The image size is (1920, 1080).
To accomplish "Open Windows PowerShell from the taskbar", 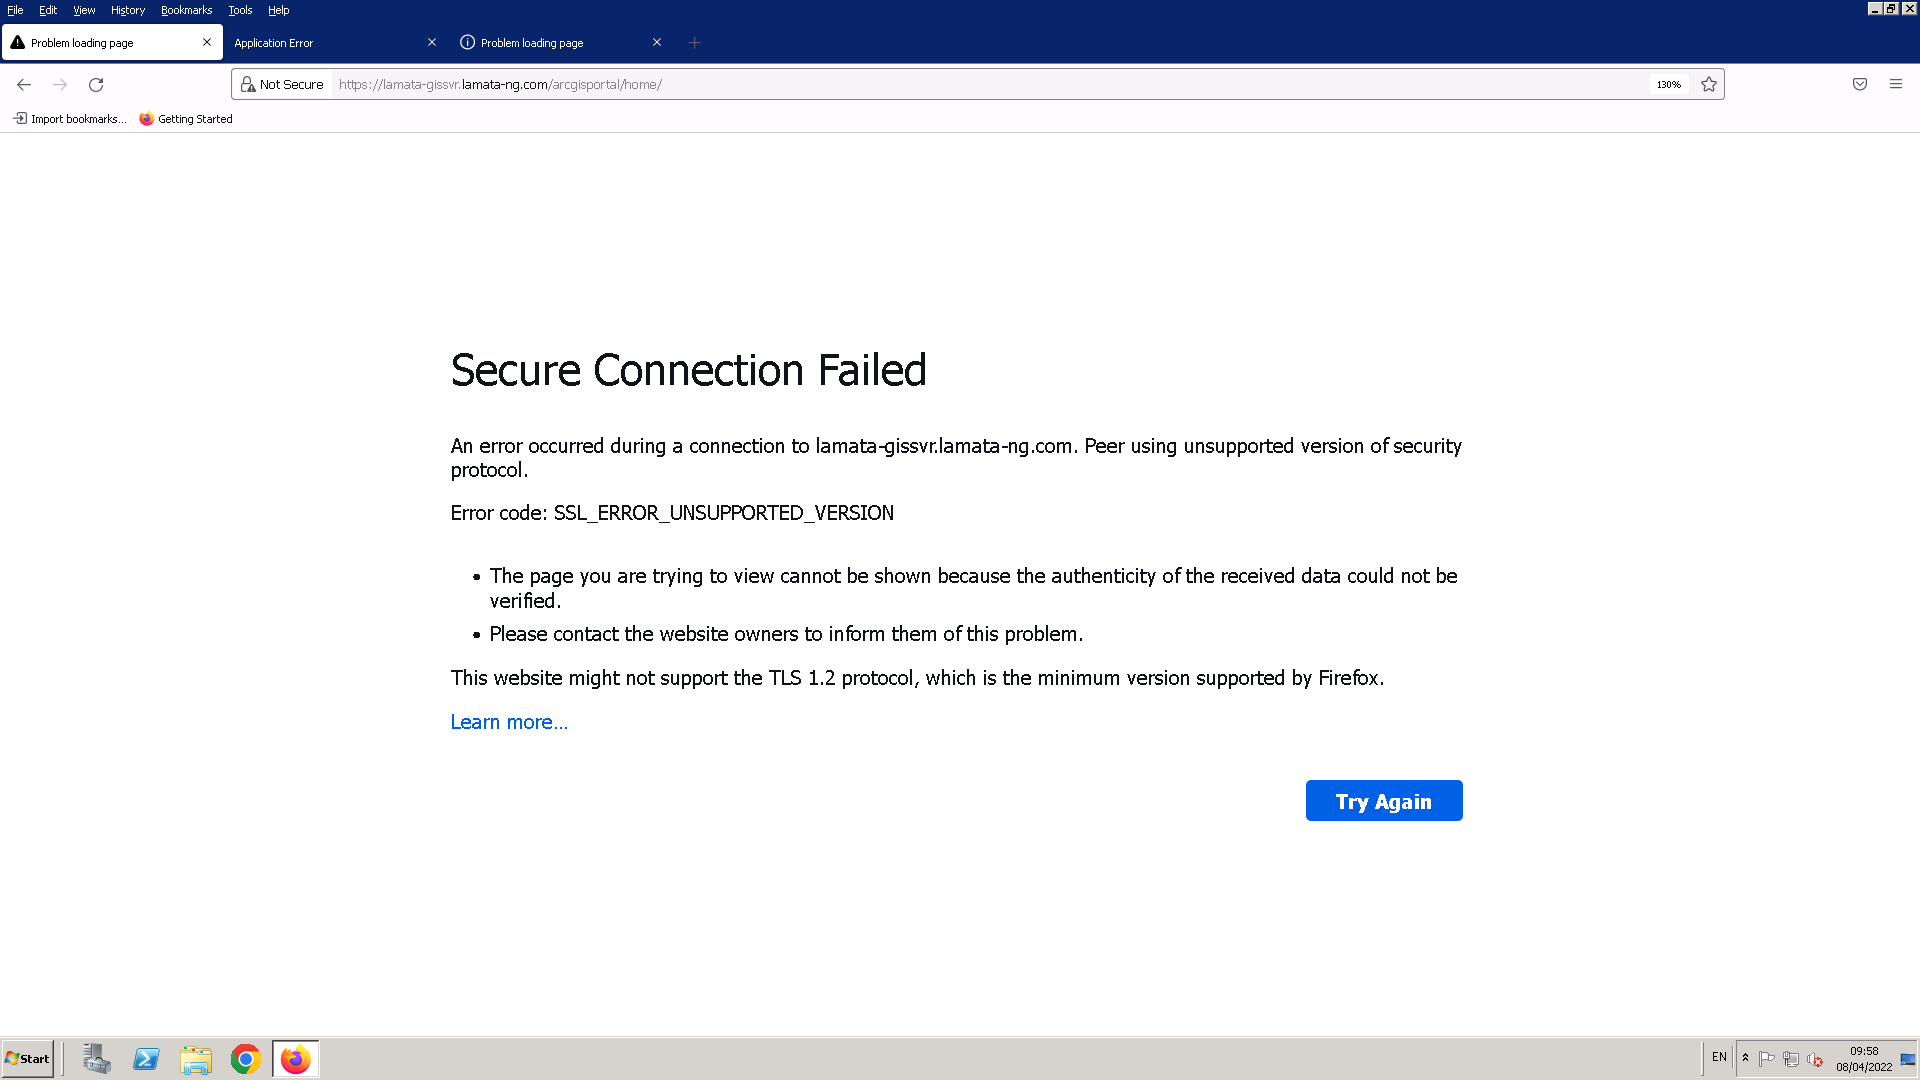I will tap(146, 1058).
